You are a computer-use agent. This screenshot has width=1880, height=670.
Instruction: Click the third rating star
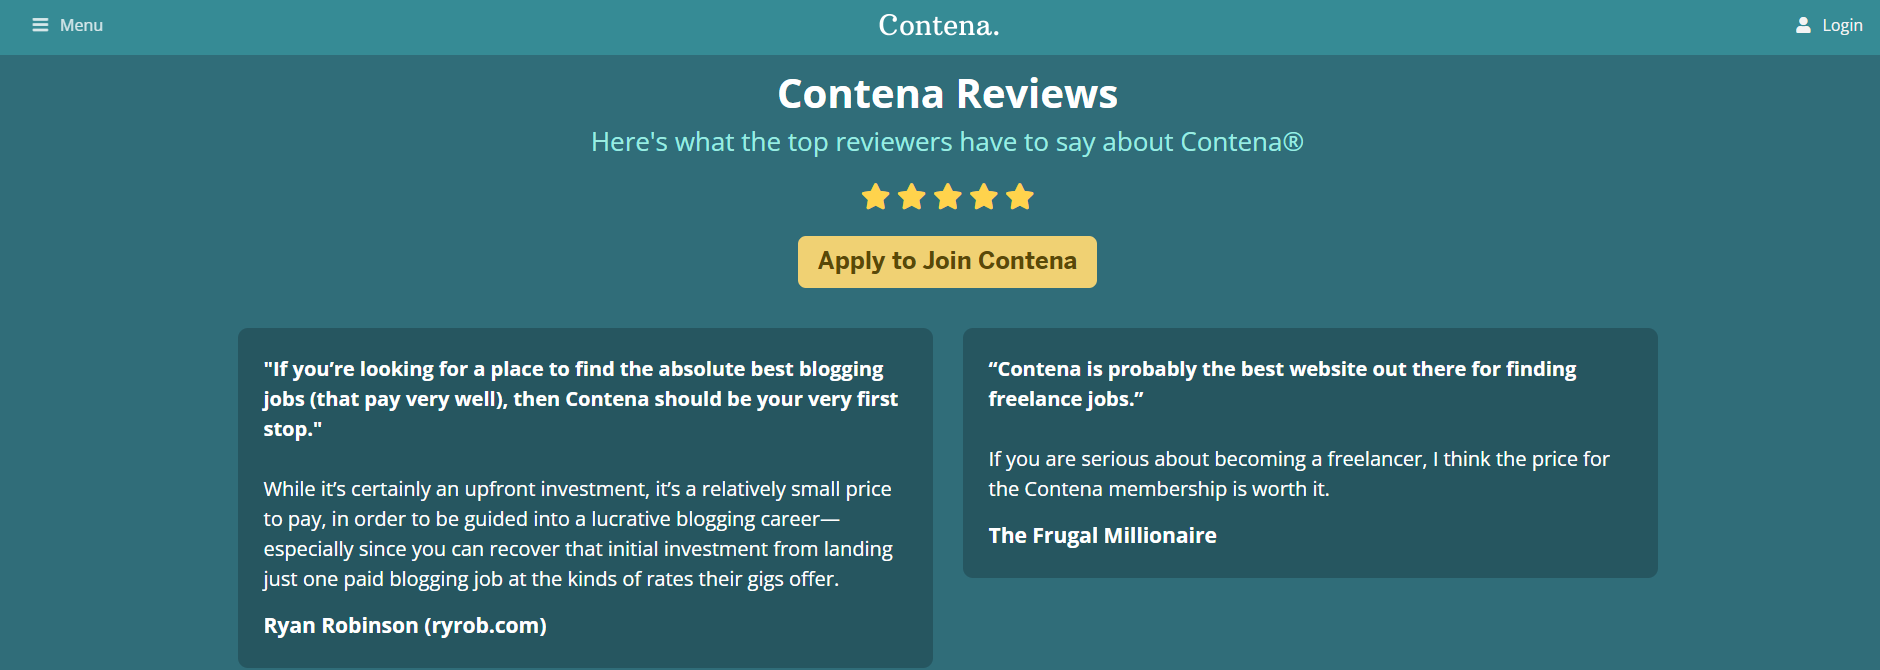tap(948, 197)
